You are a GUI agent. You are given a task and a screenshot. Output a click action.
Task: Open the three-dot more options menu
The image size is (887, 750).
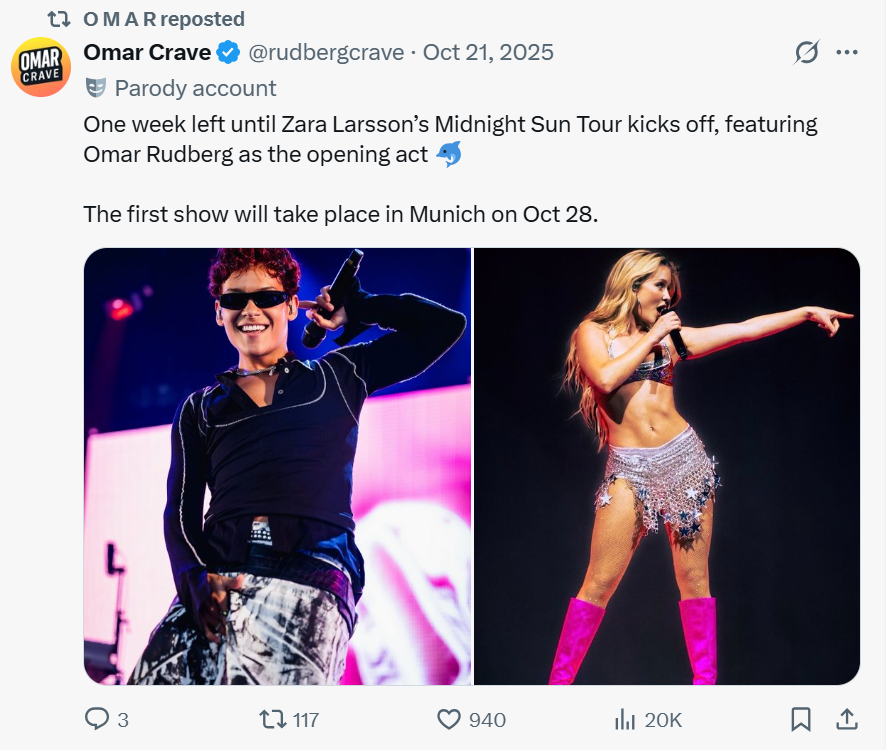[x=847, y=52]
